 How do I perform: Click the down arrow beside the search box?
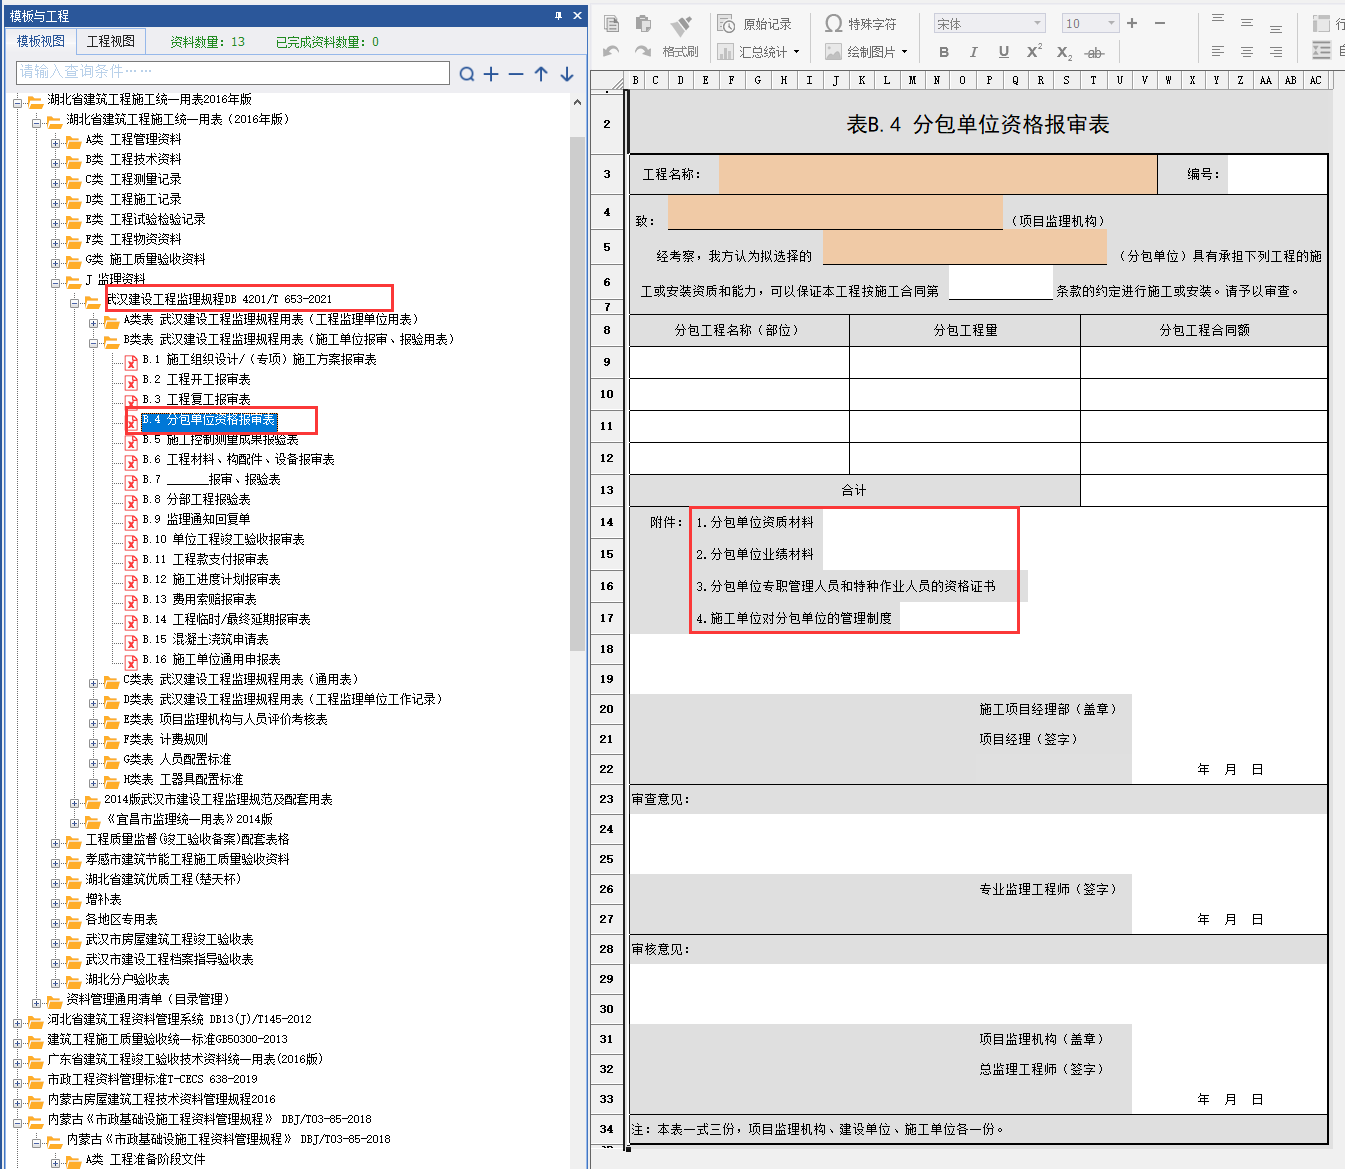[567, 74]
